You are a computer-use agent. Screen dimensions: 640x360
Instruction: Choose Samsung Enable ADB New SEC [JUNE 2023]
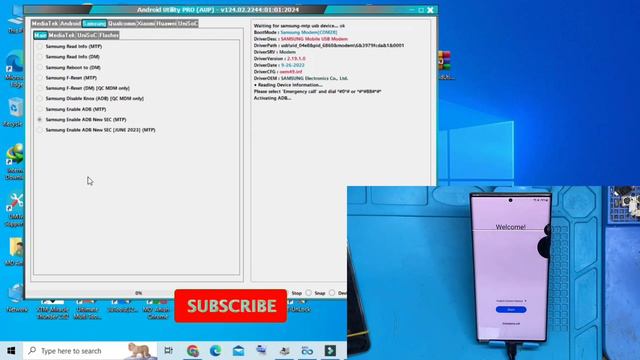tap(97, 130)
